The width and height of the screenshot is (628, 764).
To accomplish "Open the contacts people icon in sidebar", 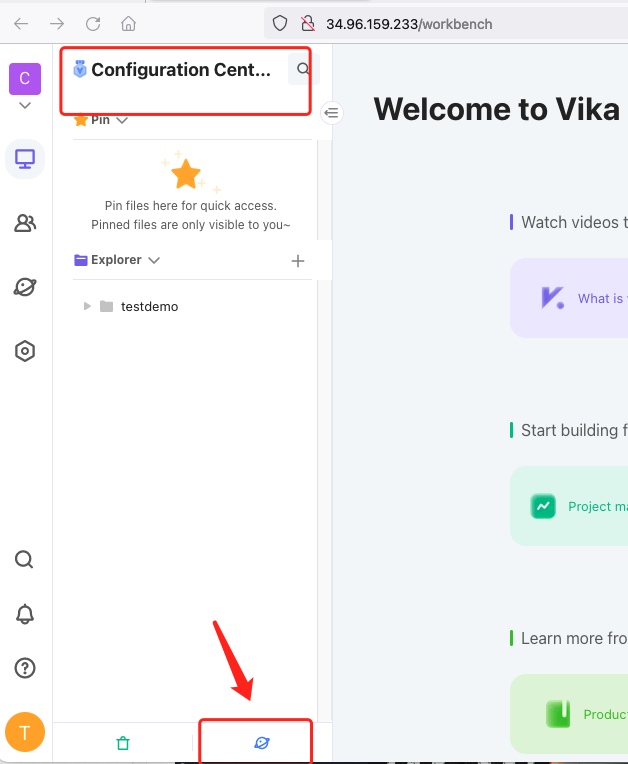I will coord(25,223).
